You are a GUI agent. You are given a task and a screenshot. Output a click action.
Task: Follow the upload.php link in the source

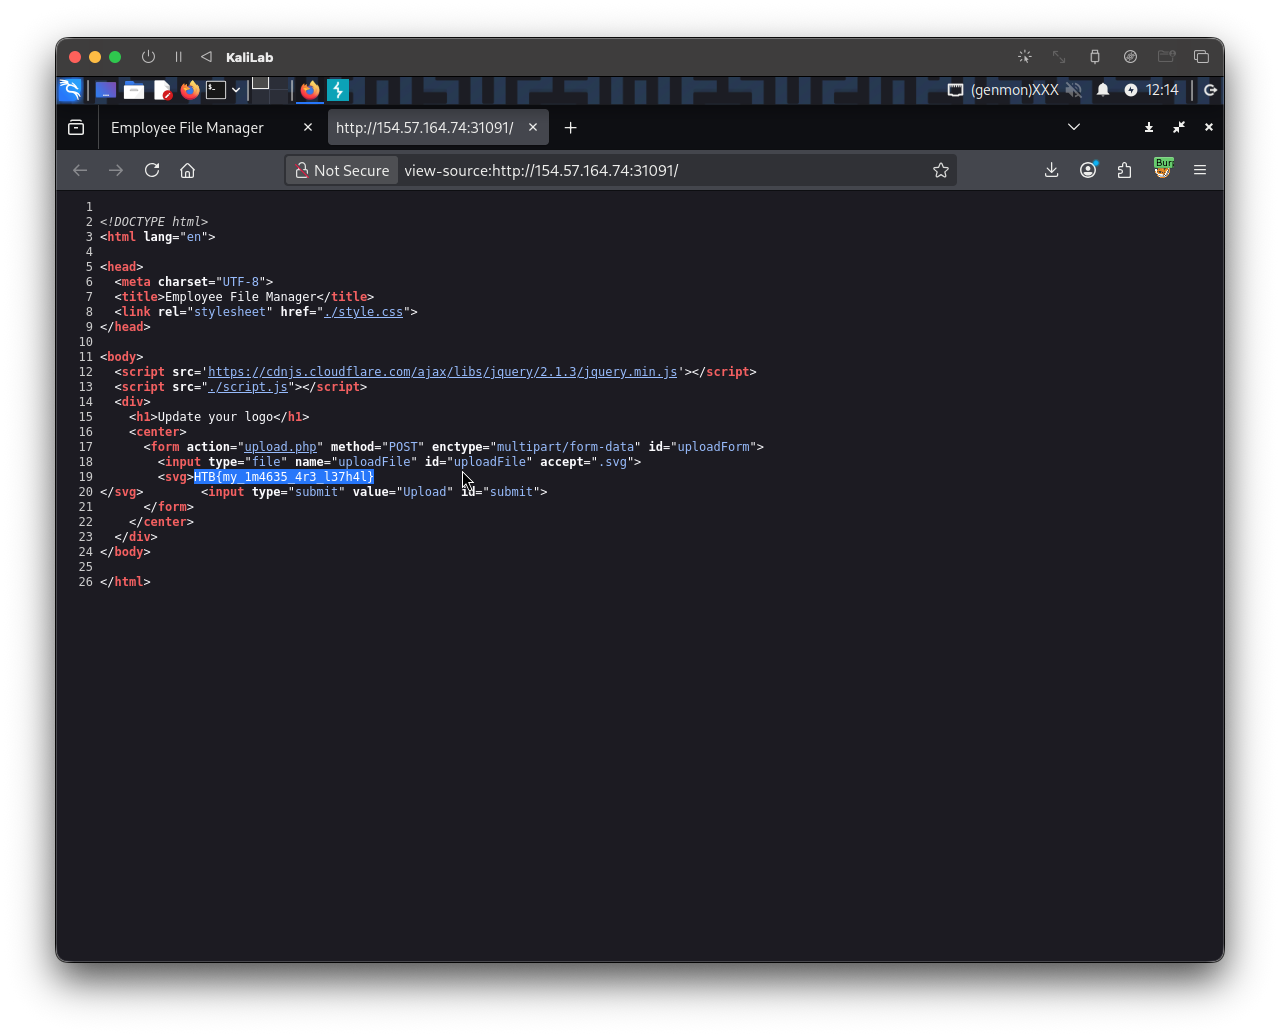pos(280,447)
